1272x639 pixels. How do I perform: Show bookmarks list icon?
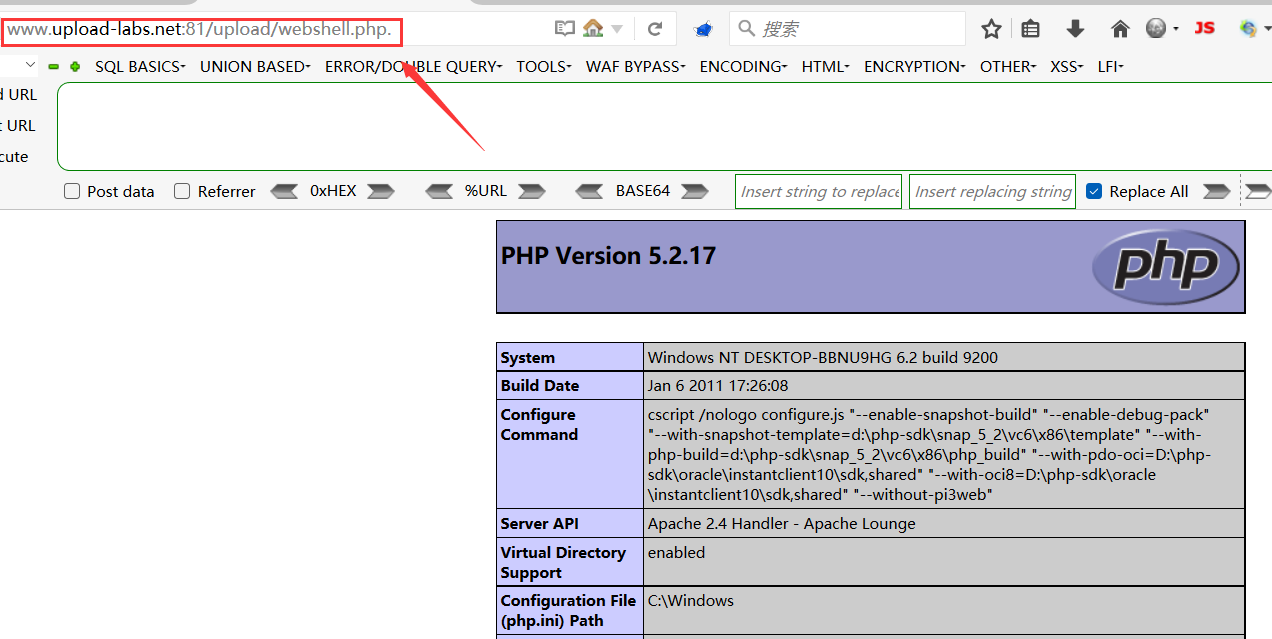[x=1031, y=29]
